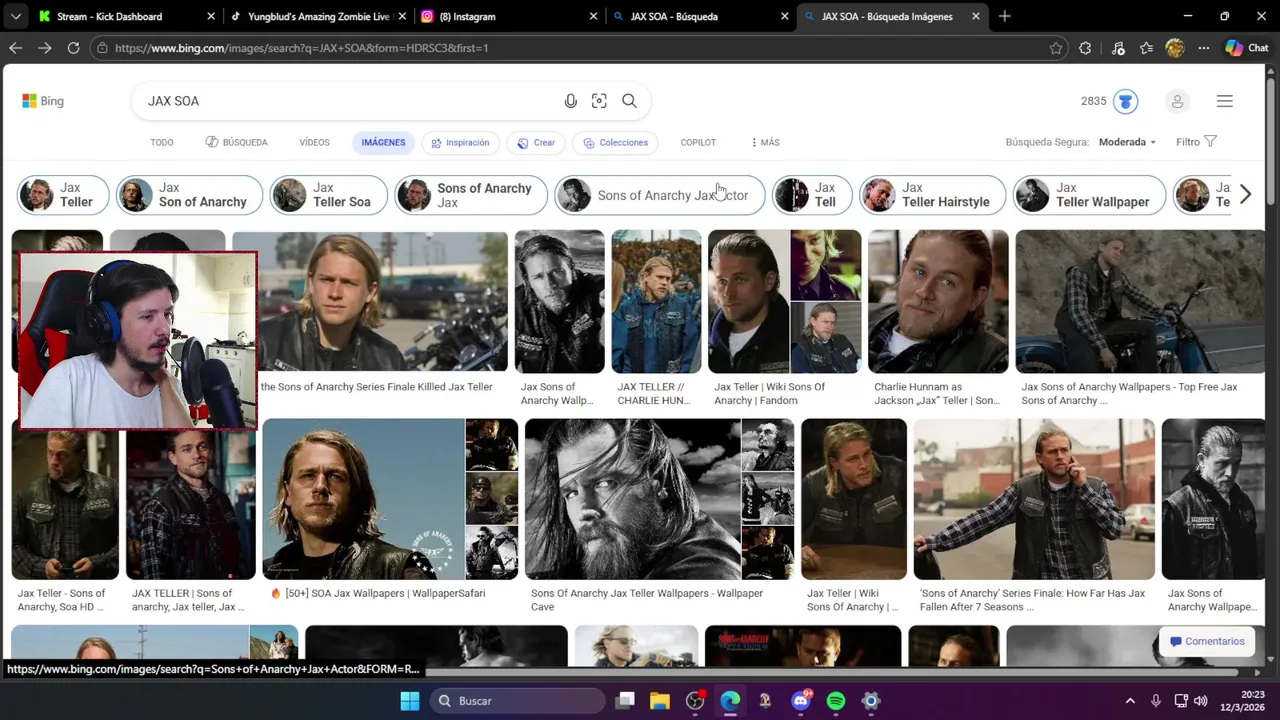Viewport: 1280px width, 720px height.
Task: Open File Explorer from taskbar
Action: (x=660, y=701)
